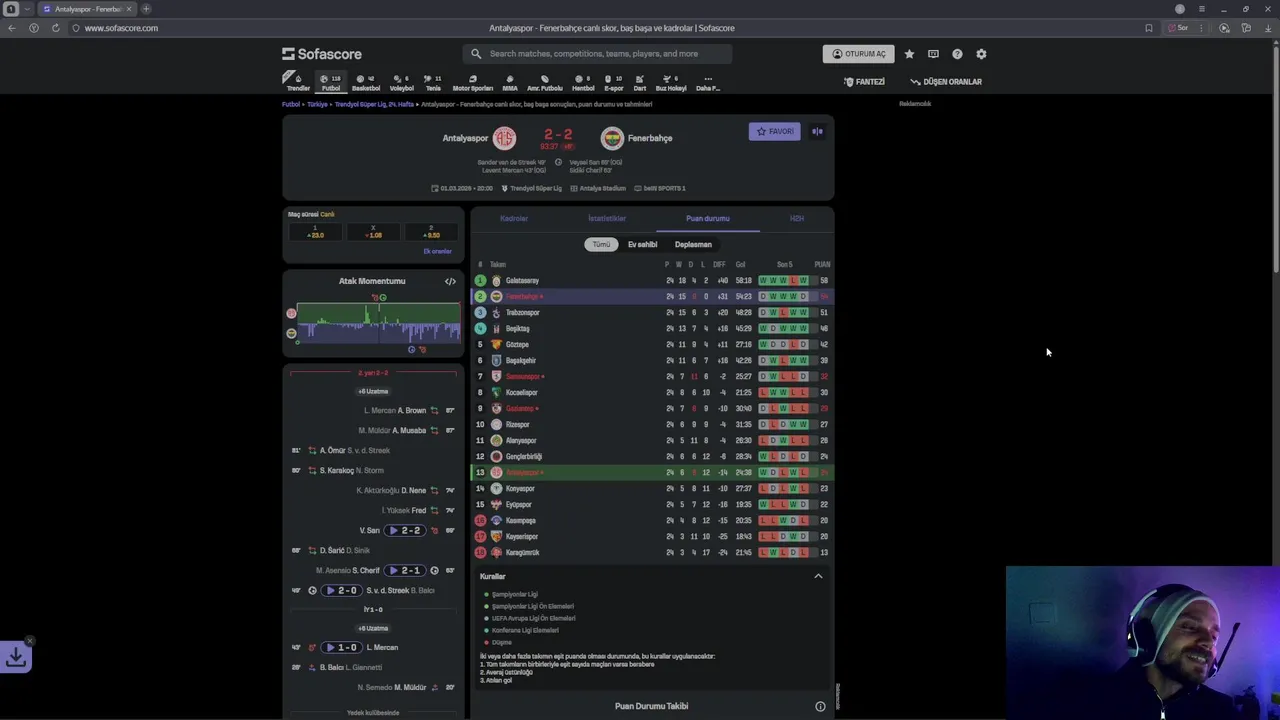The width and height of the screenshot is (1280, 720).
Task: Select the Tümü standings filter
Action: click(601, 244)
